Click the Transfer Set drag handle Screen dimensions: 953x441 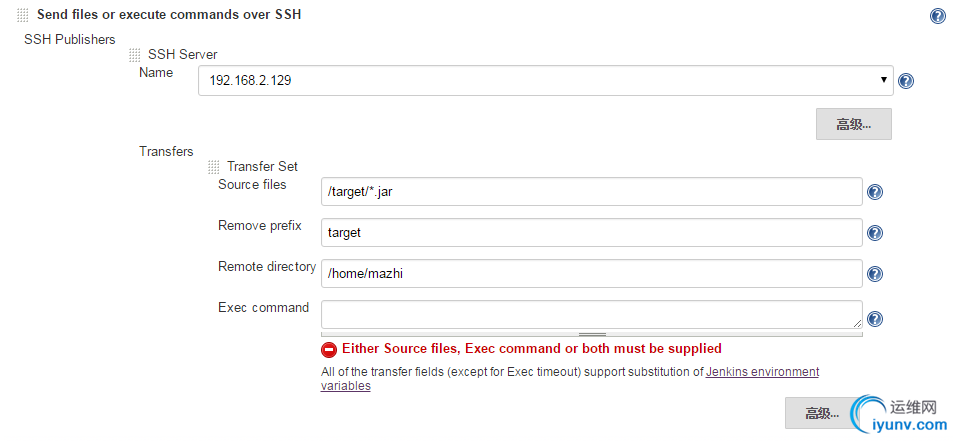213,167
